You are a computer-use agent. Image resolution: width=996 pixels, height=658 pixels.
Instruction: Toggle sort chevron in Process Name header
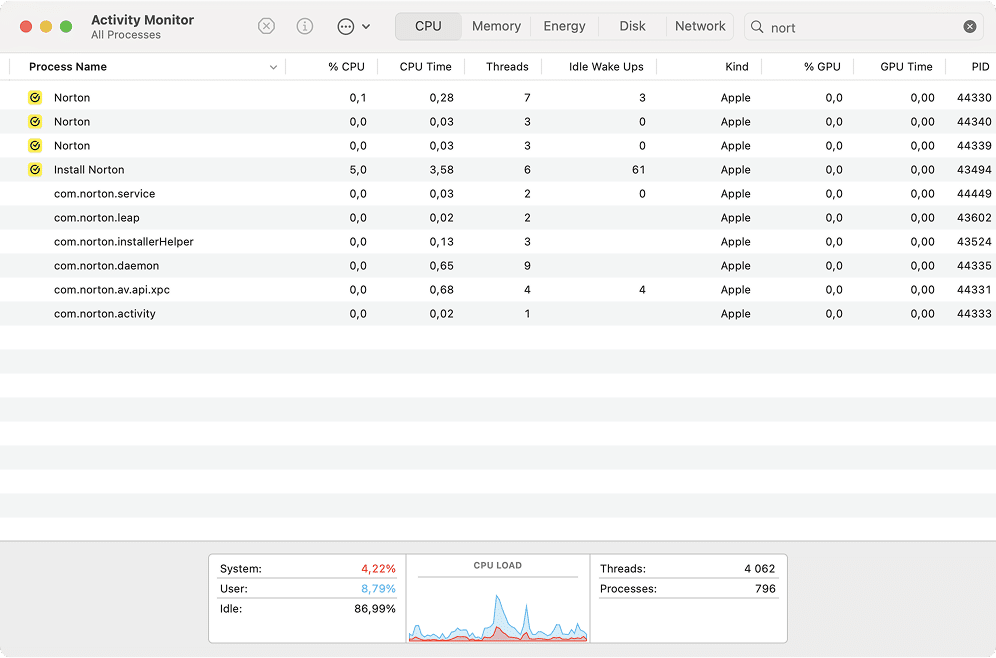pos(273,67)
